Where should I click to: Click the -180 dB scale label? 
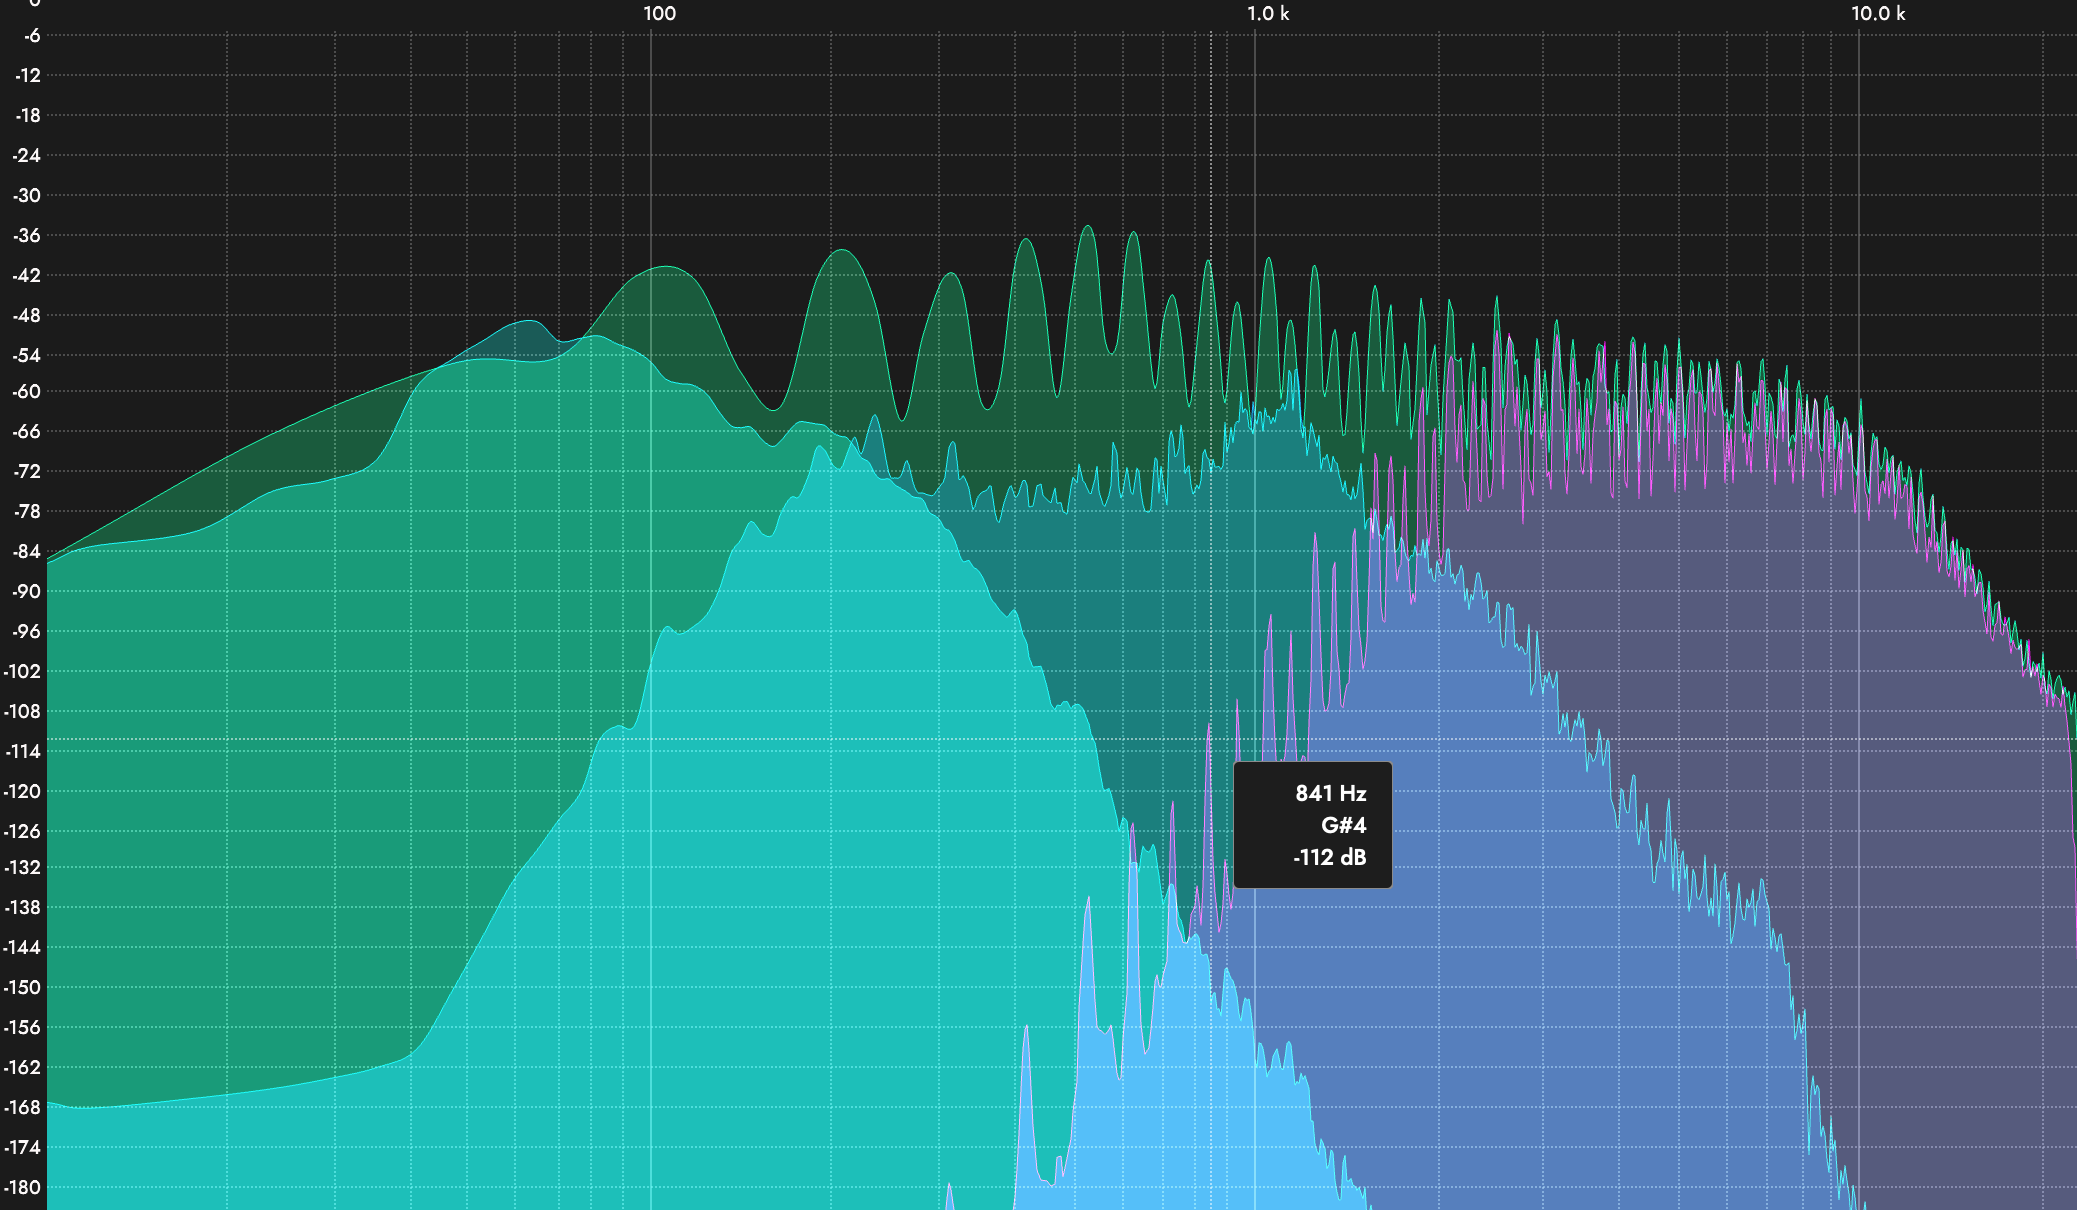23,1187
